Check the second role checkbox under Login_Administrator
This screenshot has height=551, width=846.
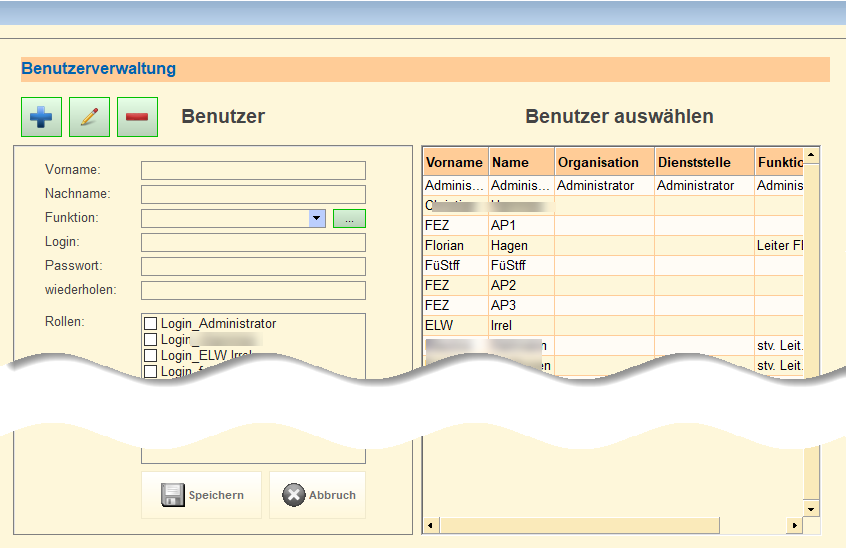click(x=151, y=340)
